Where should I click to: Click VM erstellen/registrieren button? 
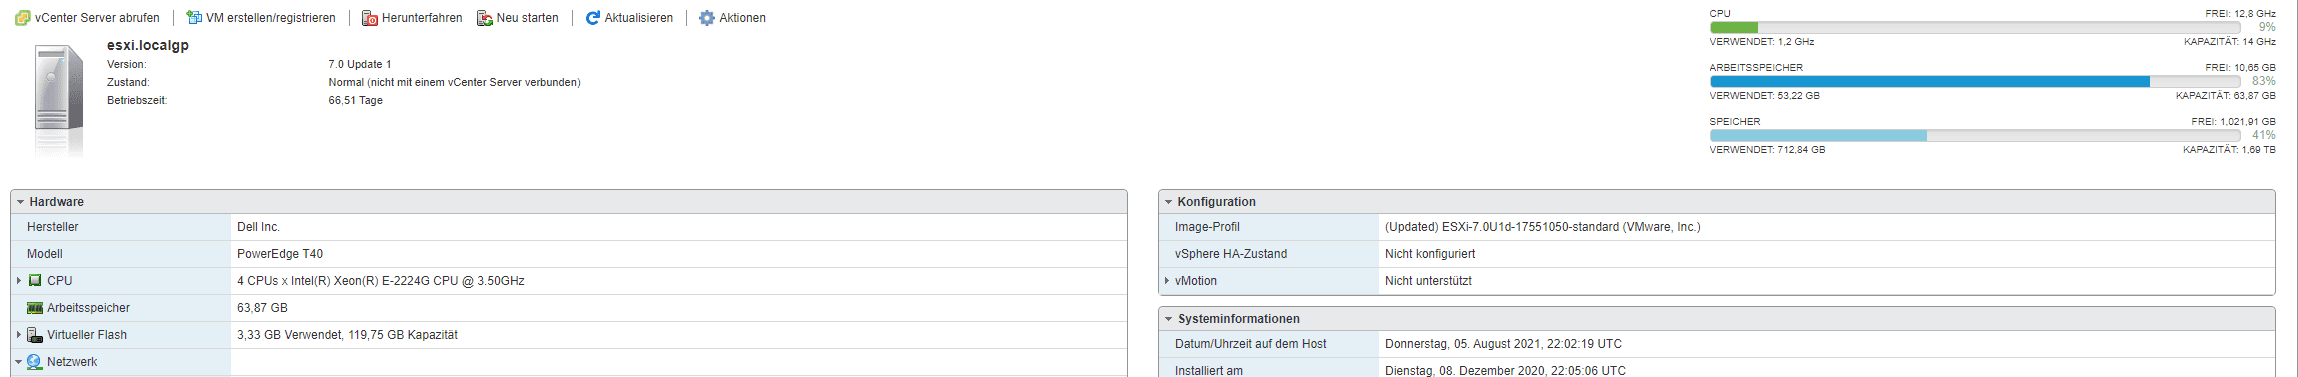[x=261, y=18]
